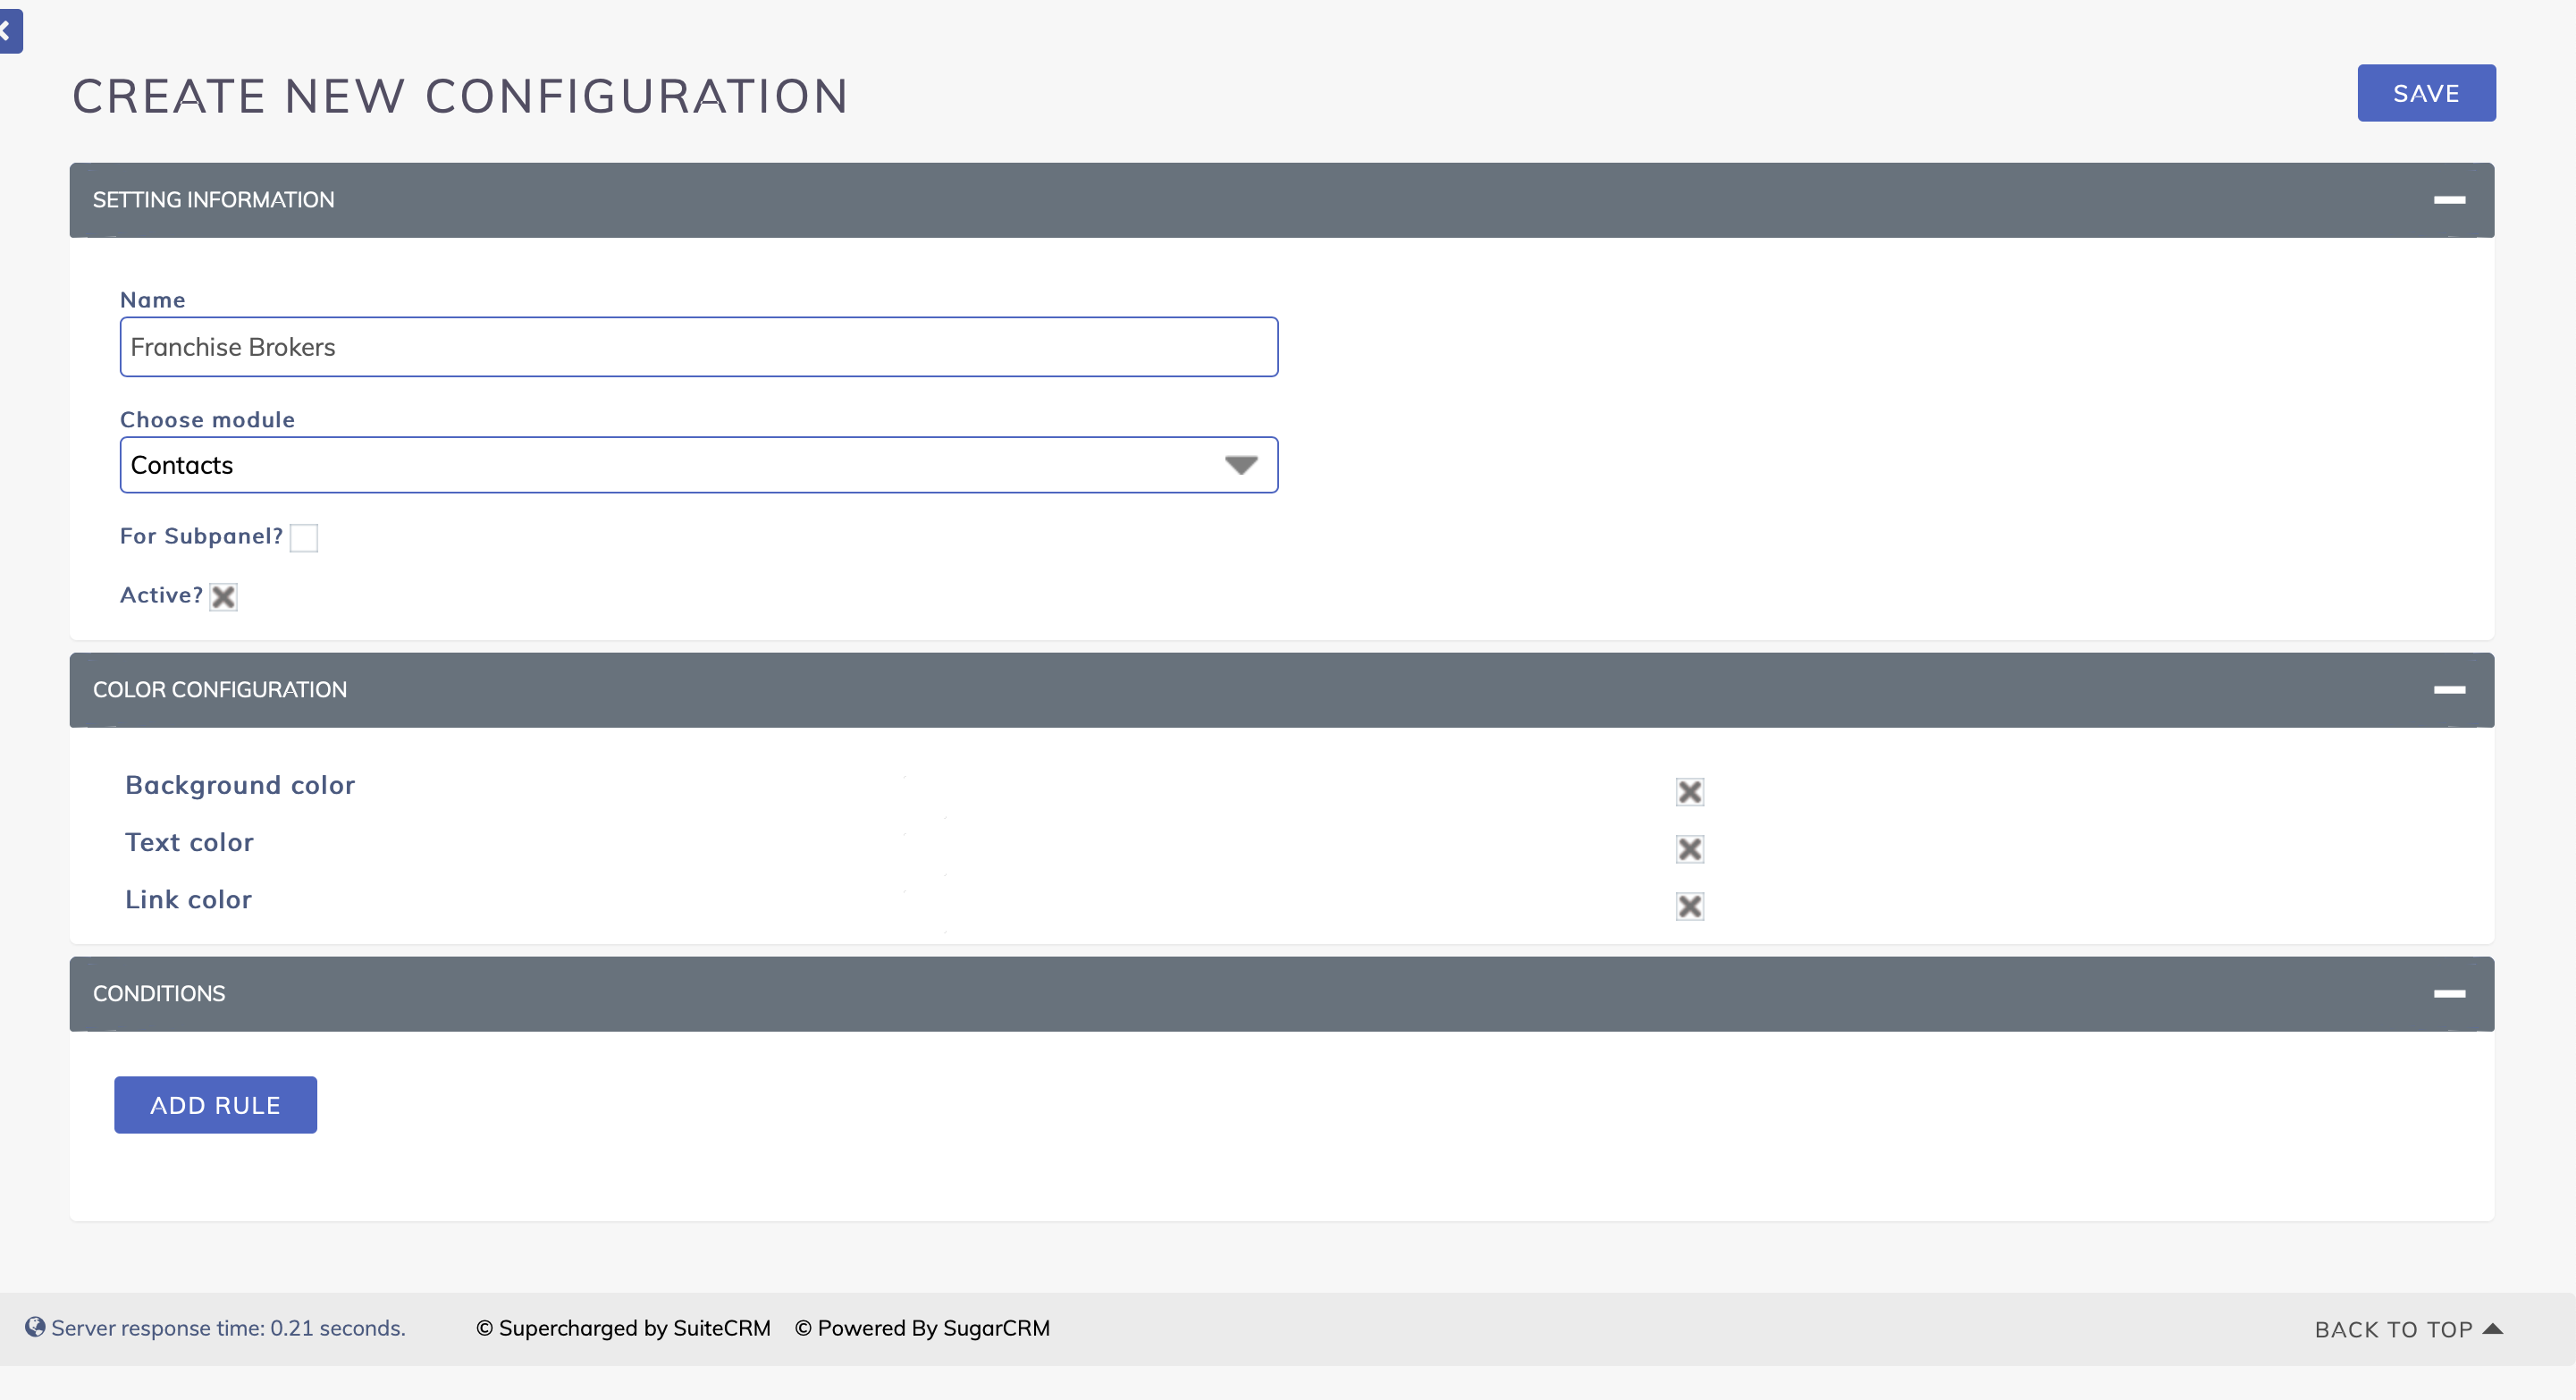
Task: Toggle the Link color checkbox
Action: point(1689,906)
